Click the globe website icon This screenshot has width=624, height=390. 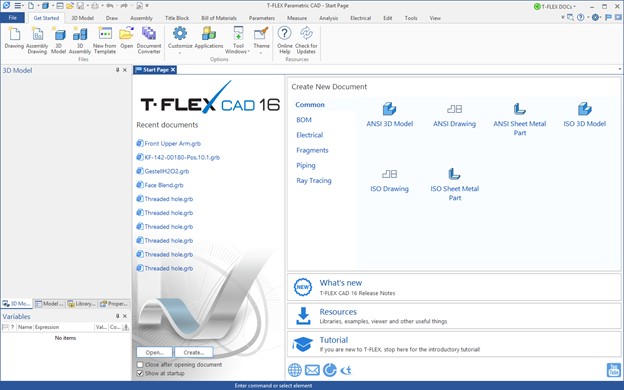295,370
